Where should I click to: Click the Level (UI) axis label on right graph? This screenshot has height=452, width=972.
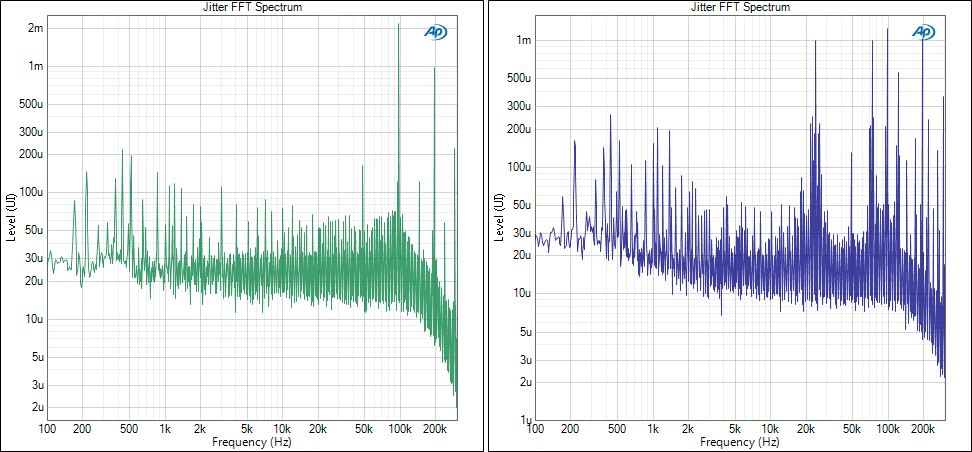[x=498, y=217]
